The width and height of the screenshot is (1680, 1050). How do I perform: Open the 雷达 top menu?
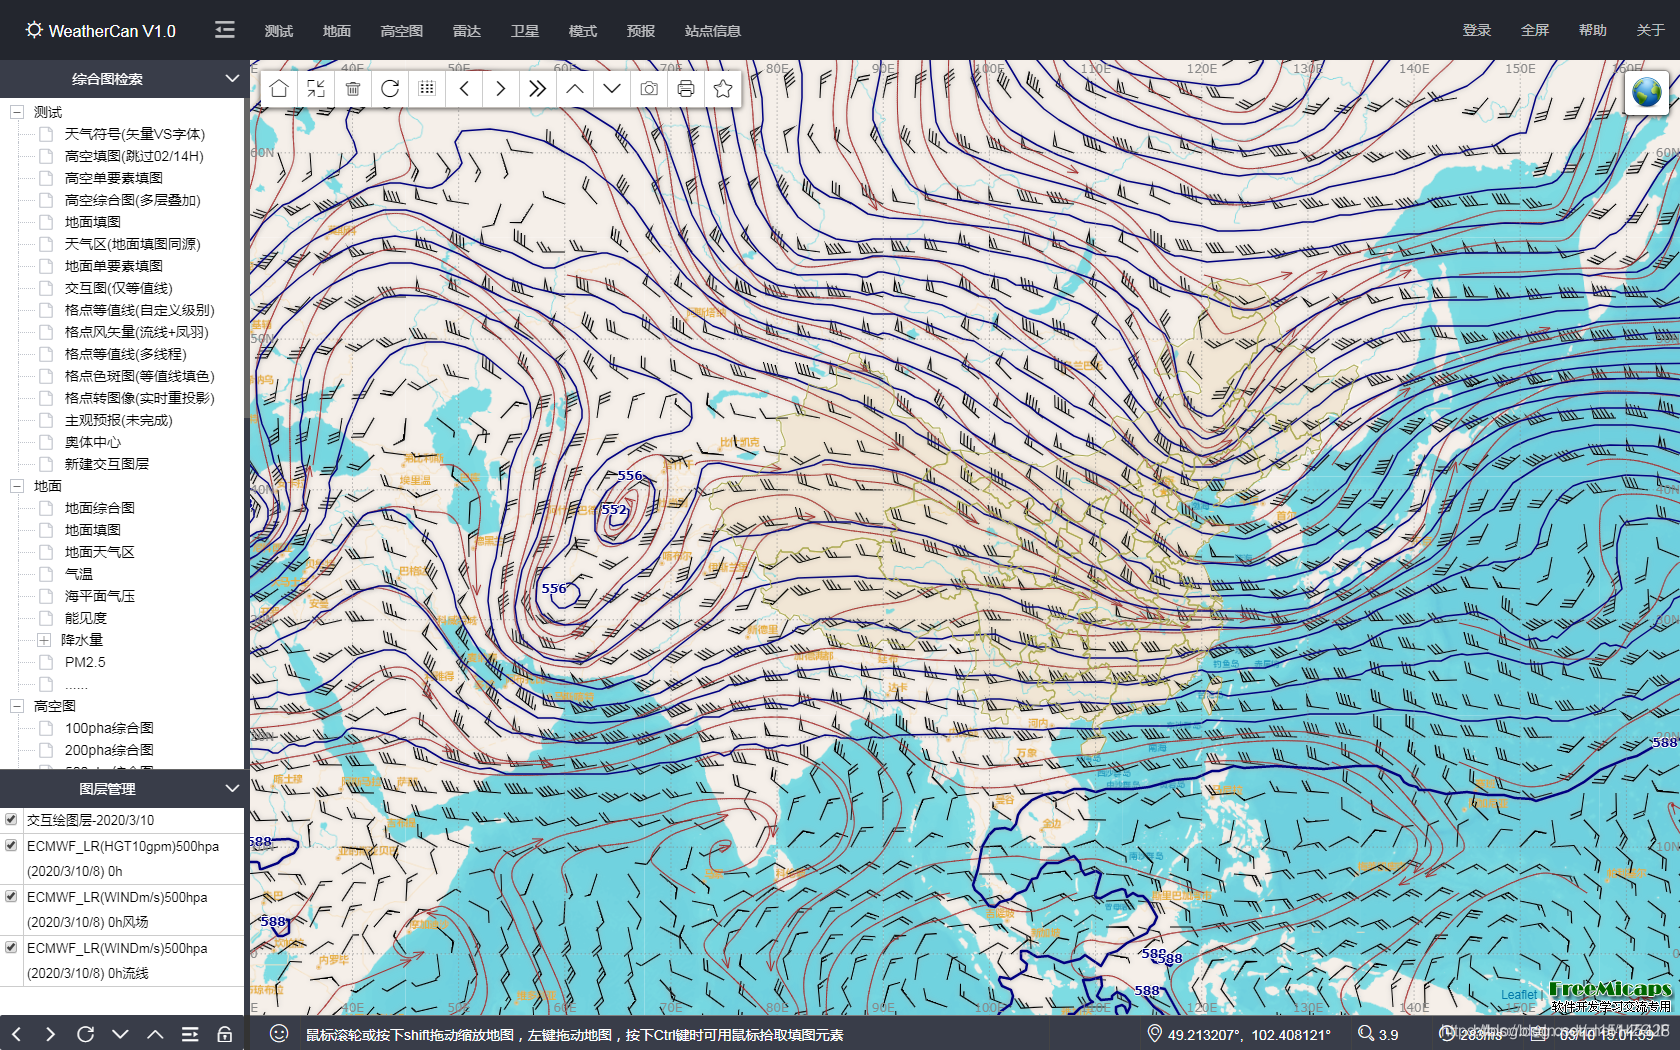point(467,31)
